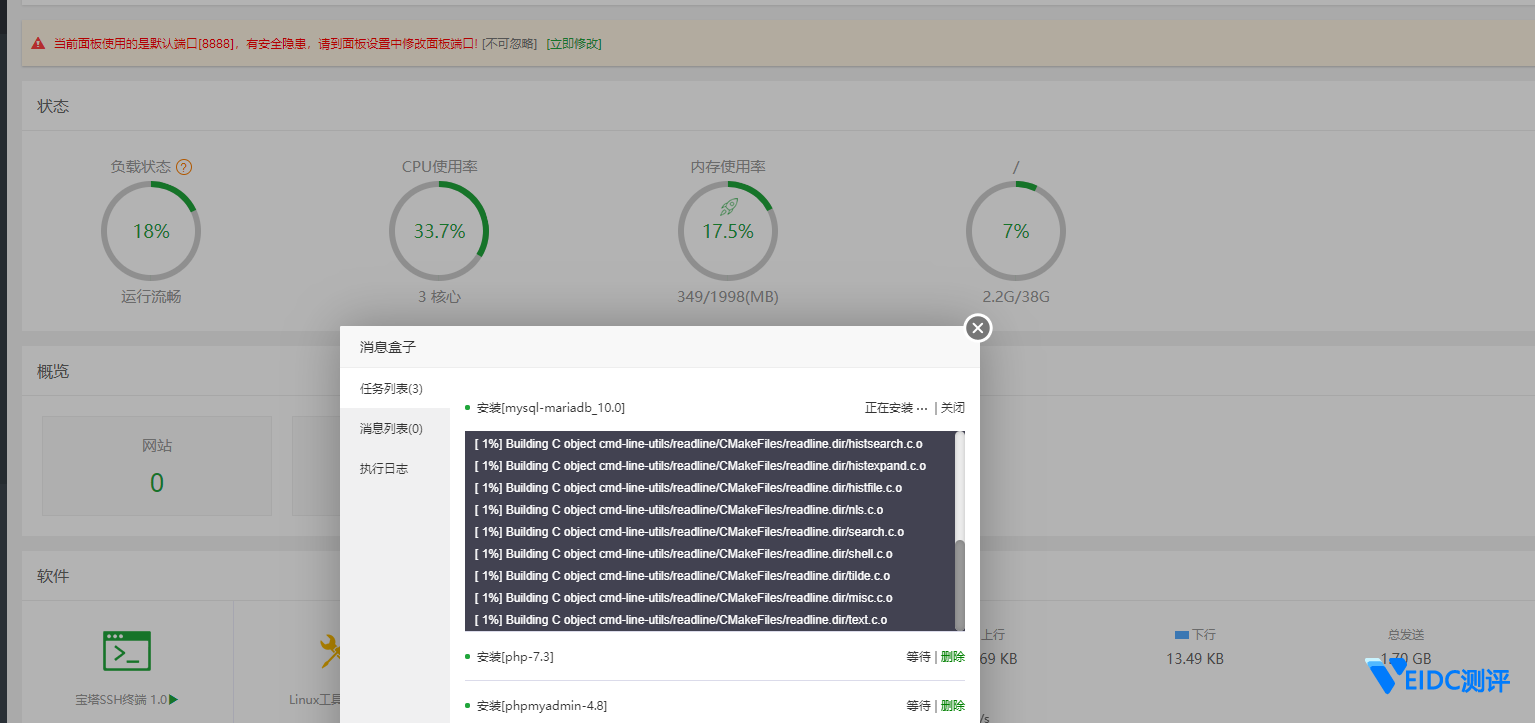Viewport: 1535px width, 723px height.
Task: Open the 消息列表(0) tab
Action: click(x=392, y=428)
